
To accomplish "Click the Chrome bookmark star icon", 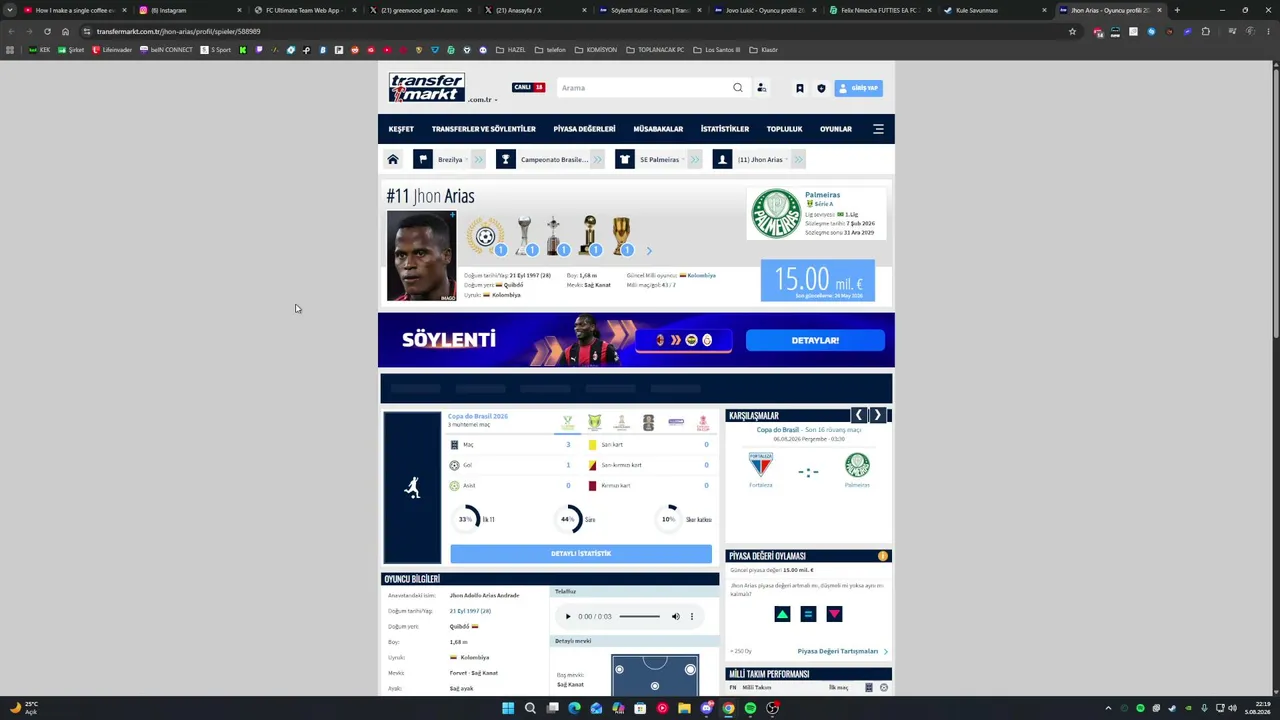I will click(1072, 31).
